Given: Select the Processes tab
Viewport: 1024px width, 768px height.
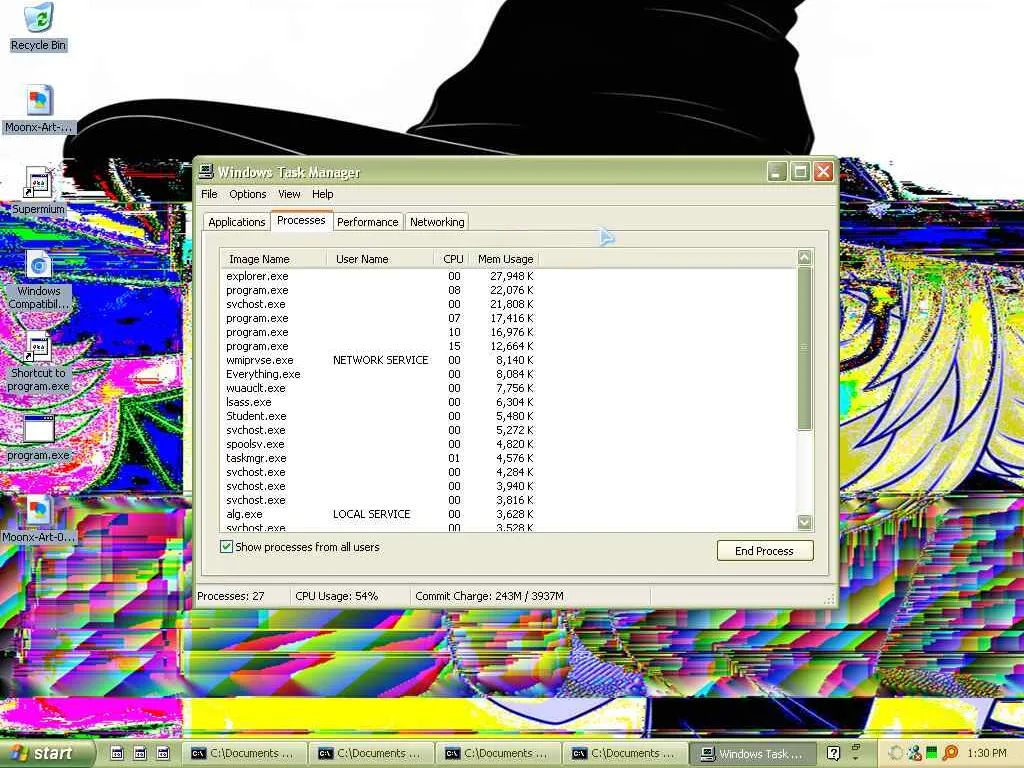Looking at the screenshot, I should coord(301,220).
